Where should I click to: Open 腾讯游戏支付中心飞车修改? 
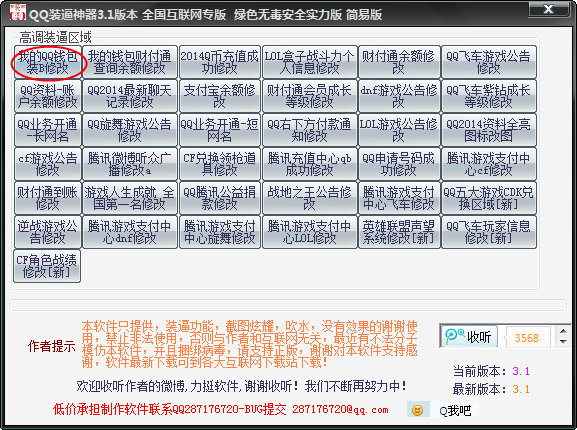click(x=399, y=198)
